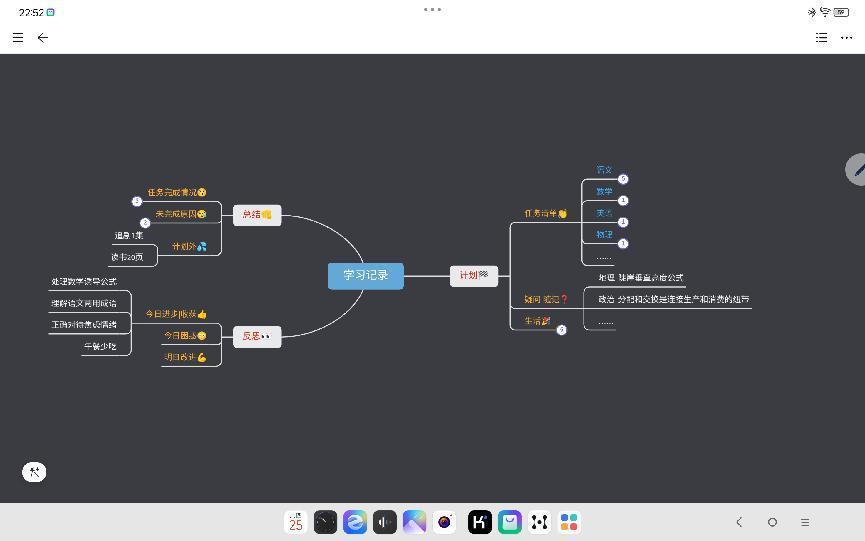865x541 pixels.
Task: Select the 计划 branch node
Action: click(473, 275)
